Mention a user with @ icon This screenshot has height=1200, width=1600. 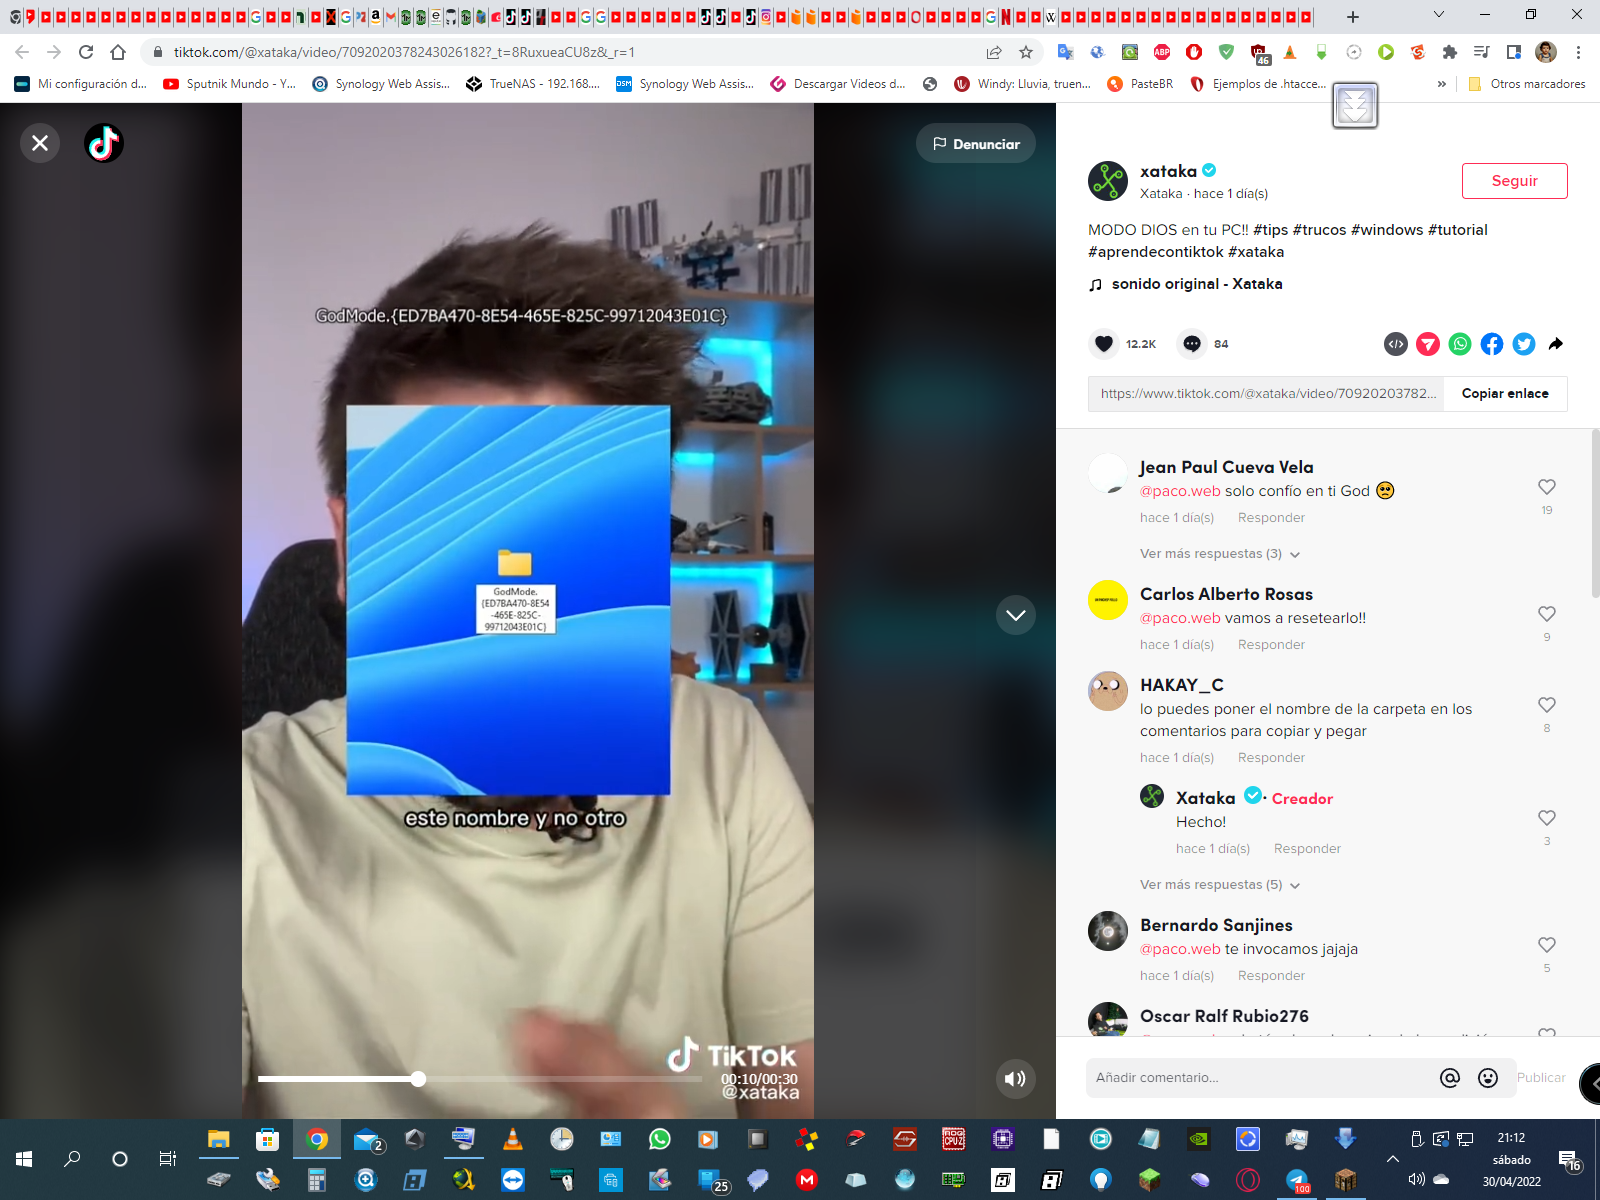[1450, 1077]
